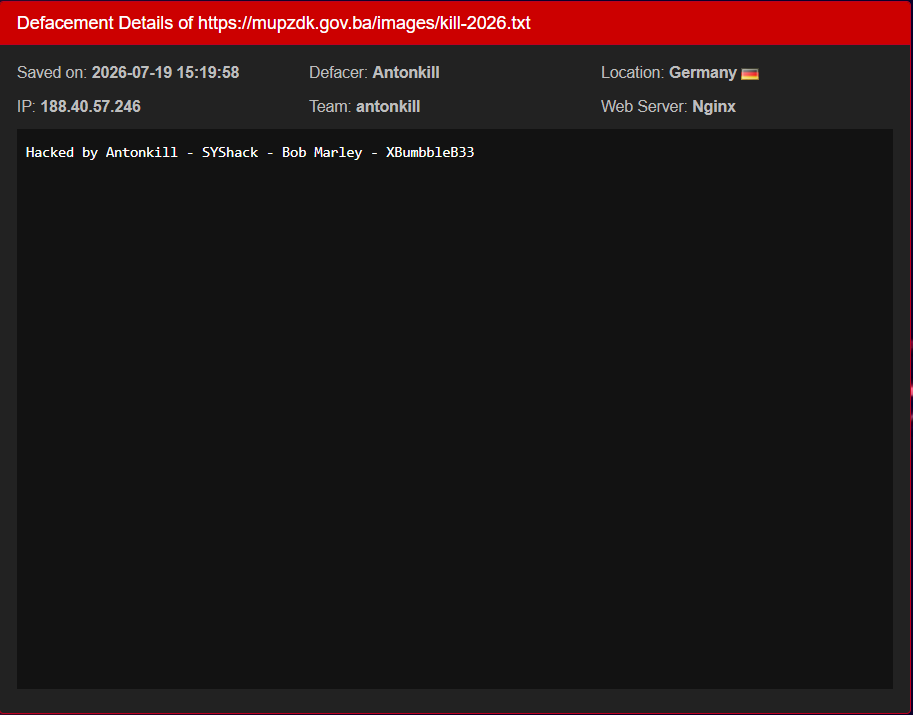Click the 'IP:' label

tap(26, 107)
